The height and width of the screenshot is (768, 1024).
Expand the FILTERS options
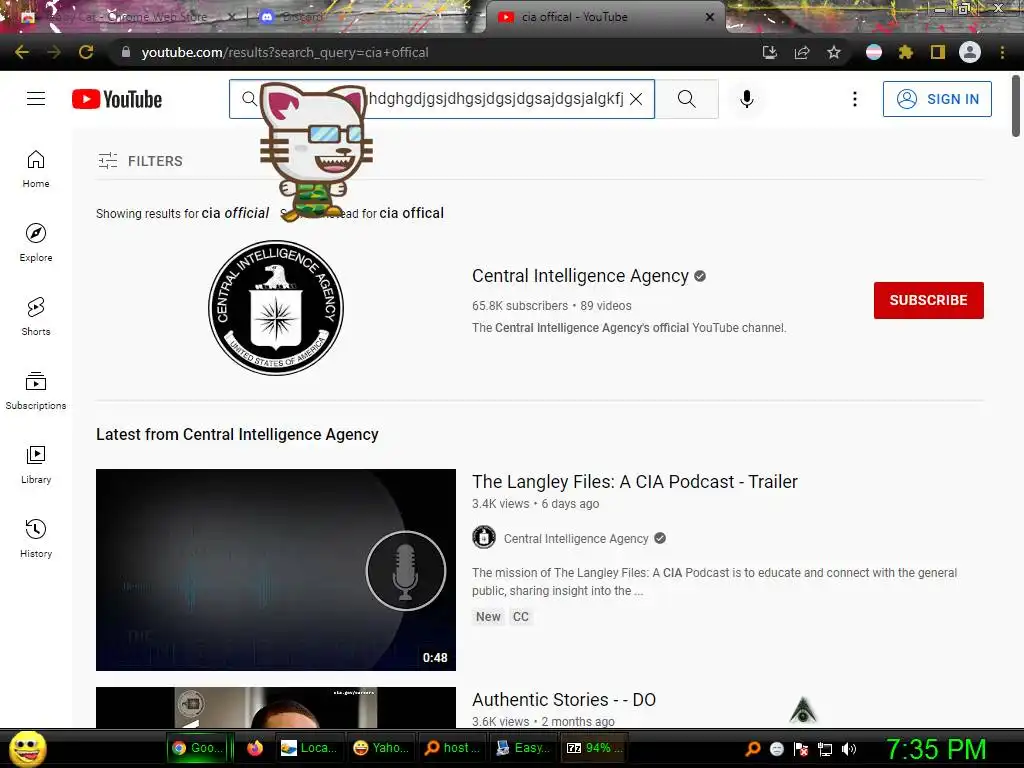point(140,161)
